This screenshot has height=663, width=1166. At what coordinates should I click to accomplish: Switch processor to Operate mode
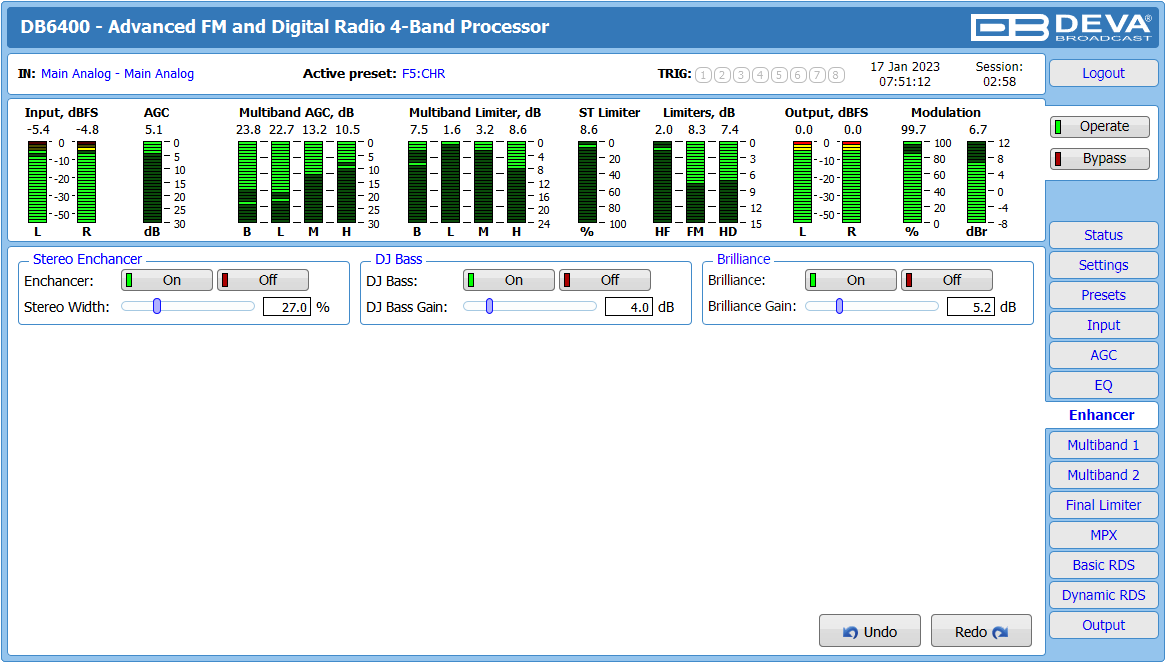click(1100, 126)
